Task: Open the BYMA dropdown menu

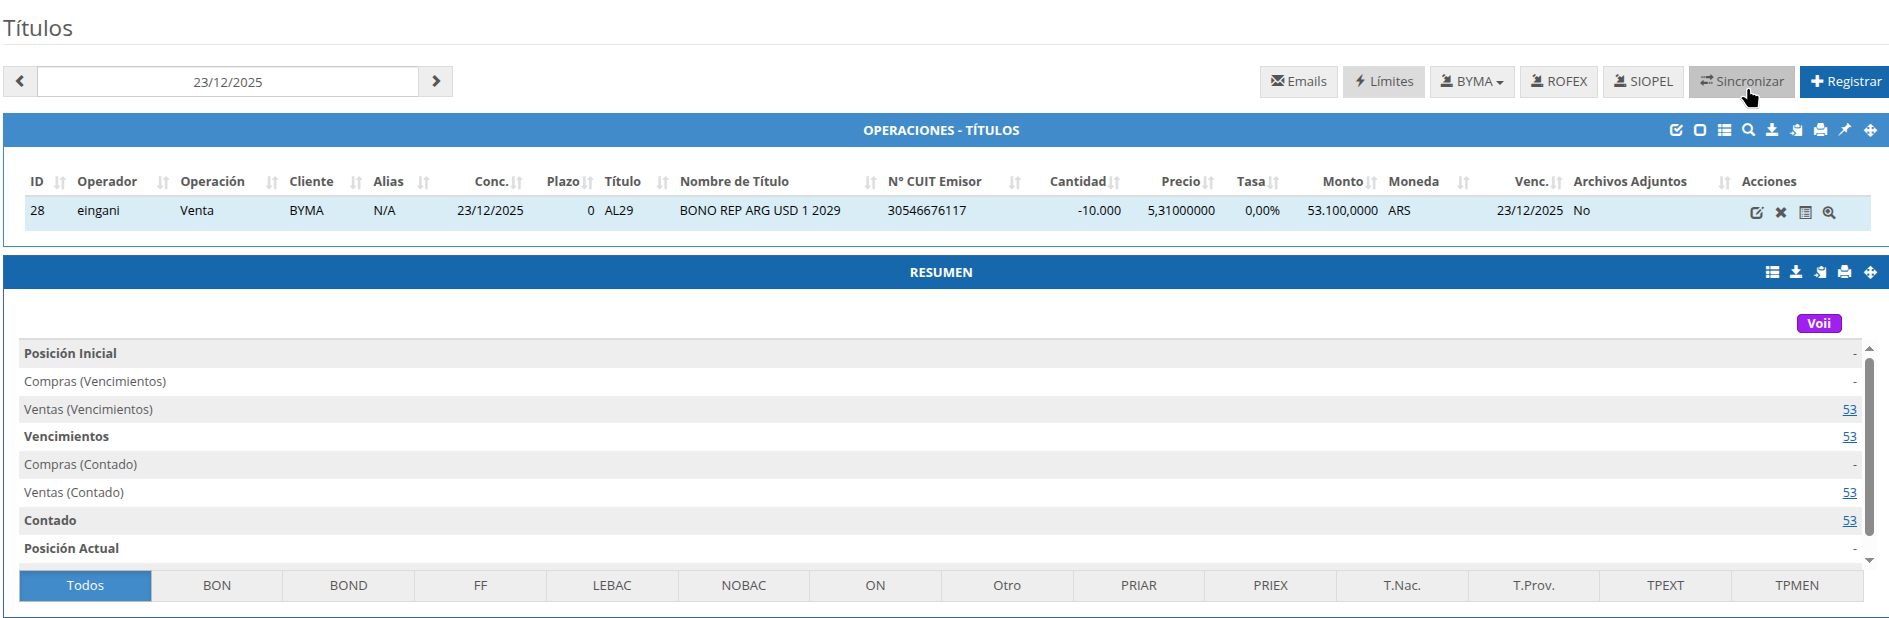Action: [1472, 82]
